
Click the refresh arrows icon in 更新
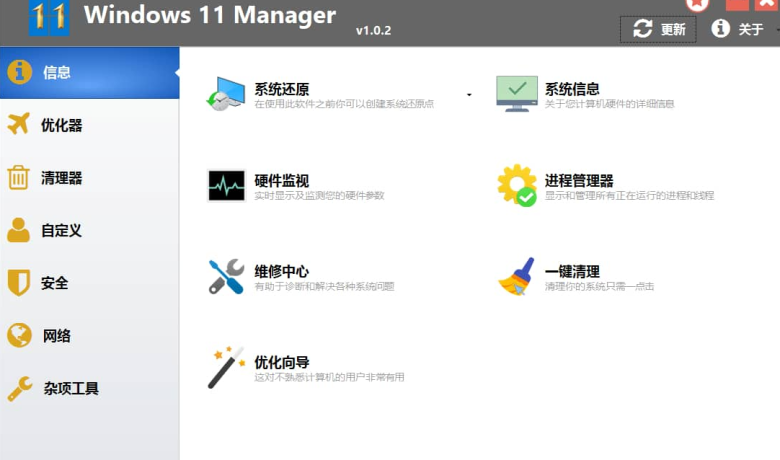pos(642,29)
